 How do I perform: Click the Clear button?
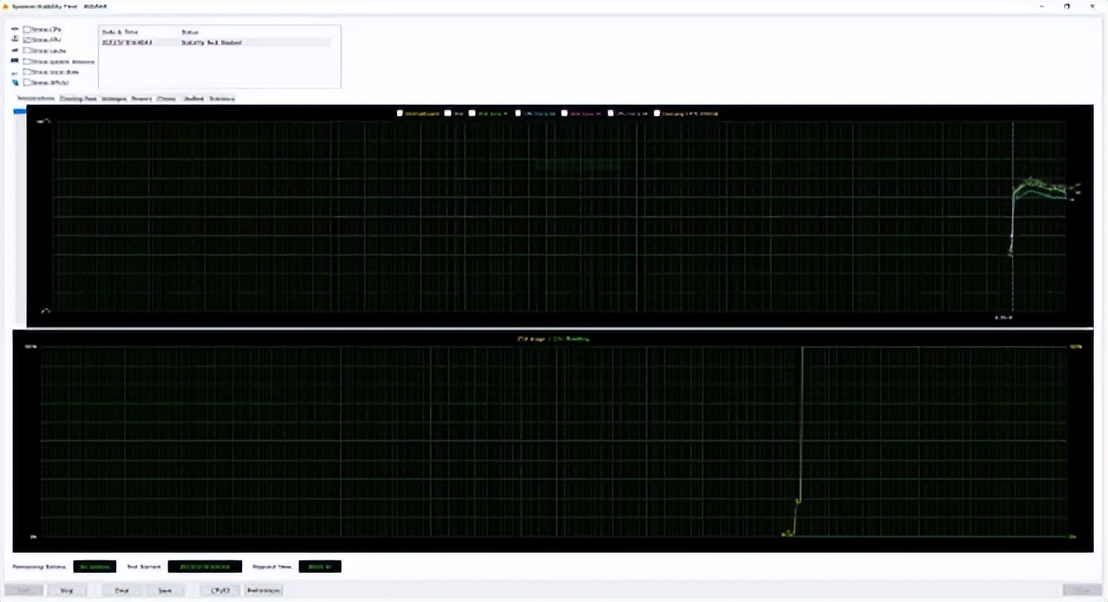point(122,590)
